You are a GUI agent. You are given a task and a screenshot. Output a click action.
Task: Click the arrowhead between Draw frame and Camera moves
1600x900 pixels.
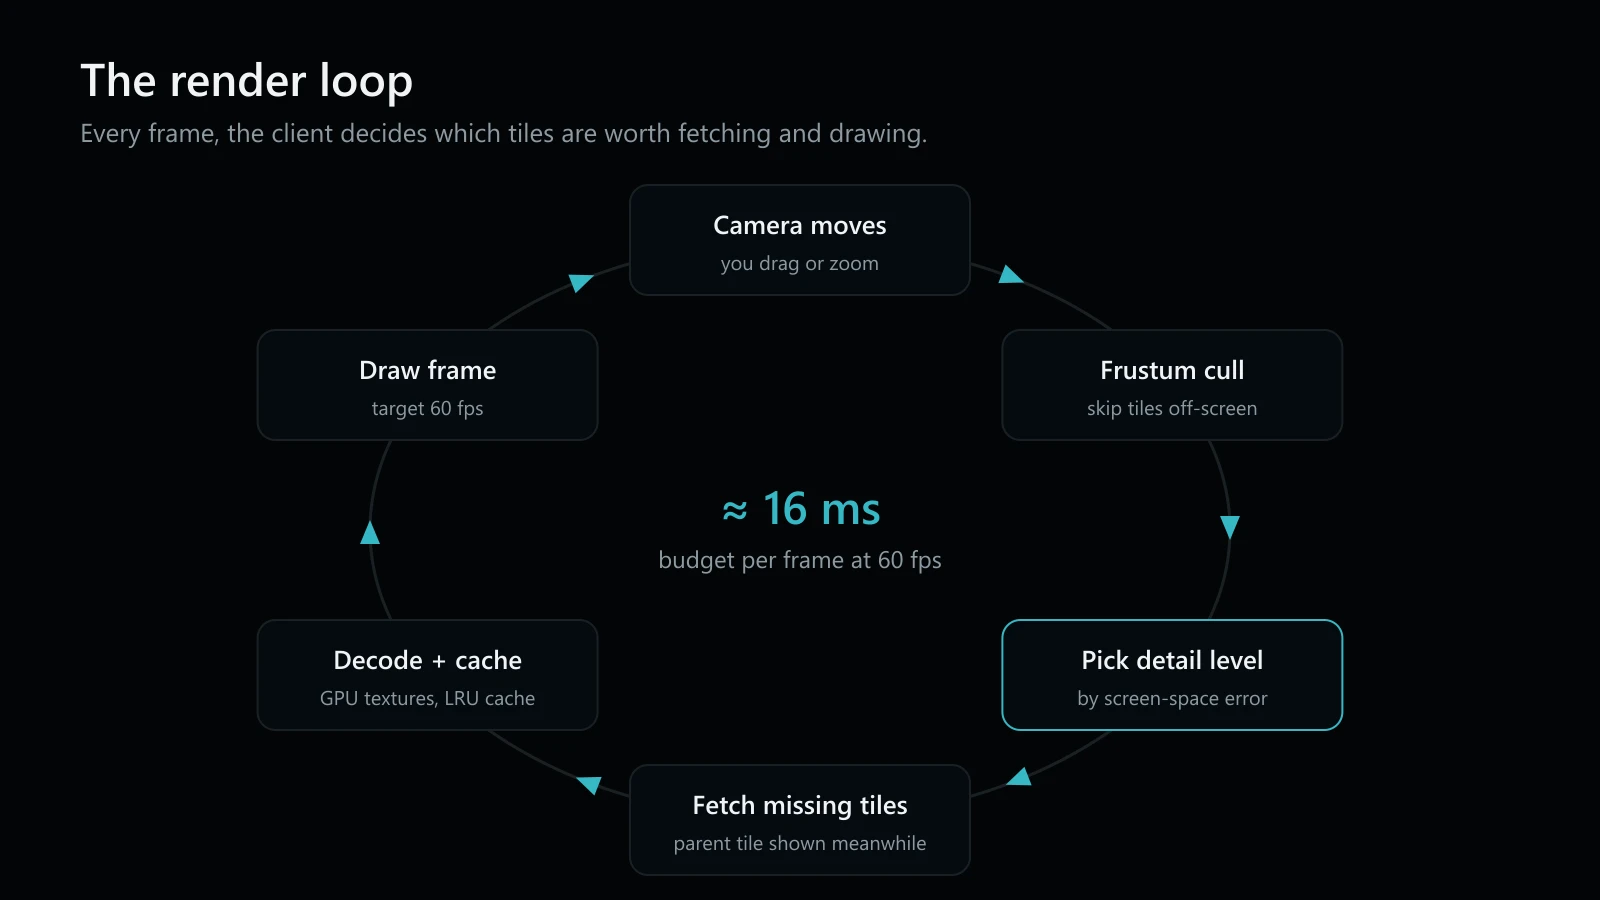point(581,282)
